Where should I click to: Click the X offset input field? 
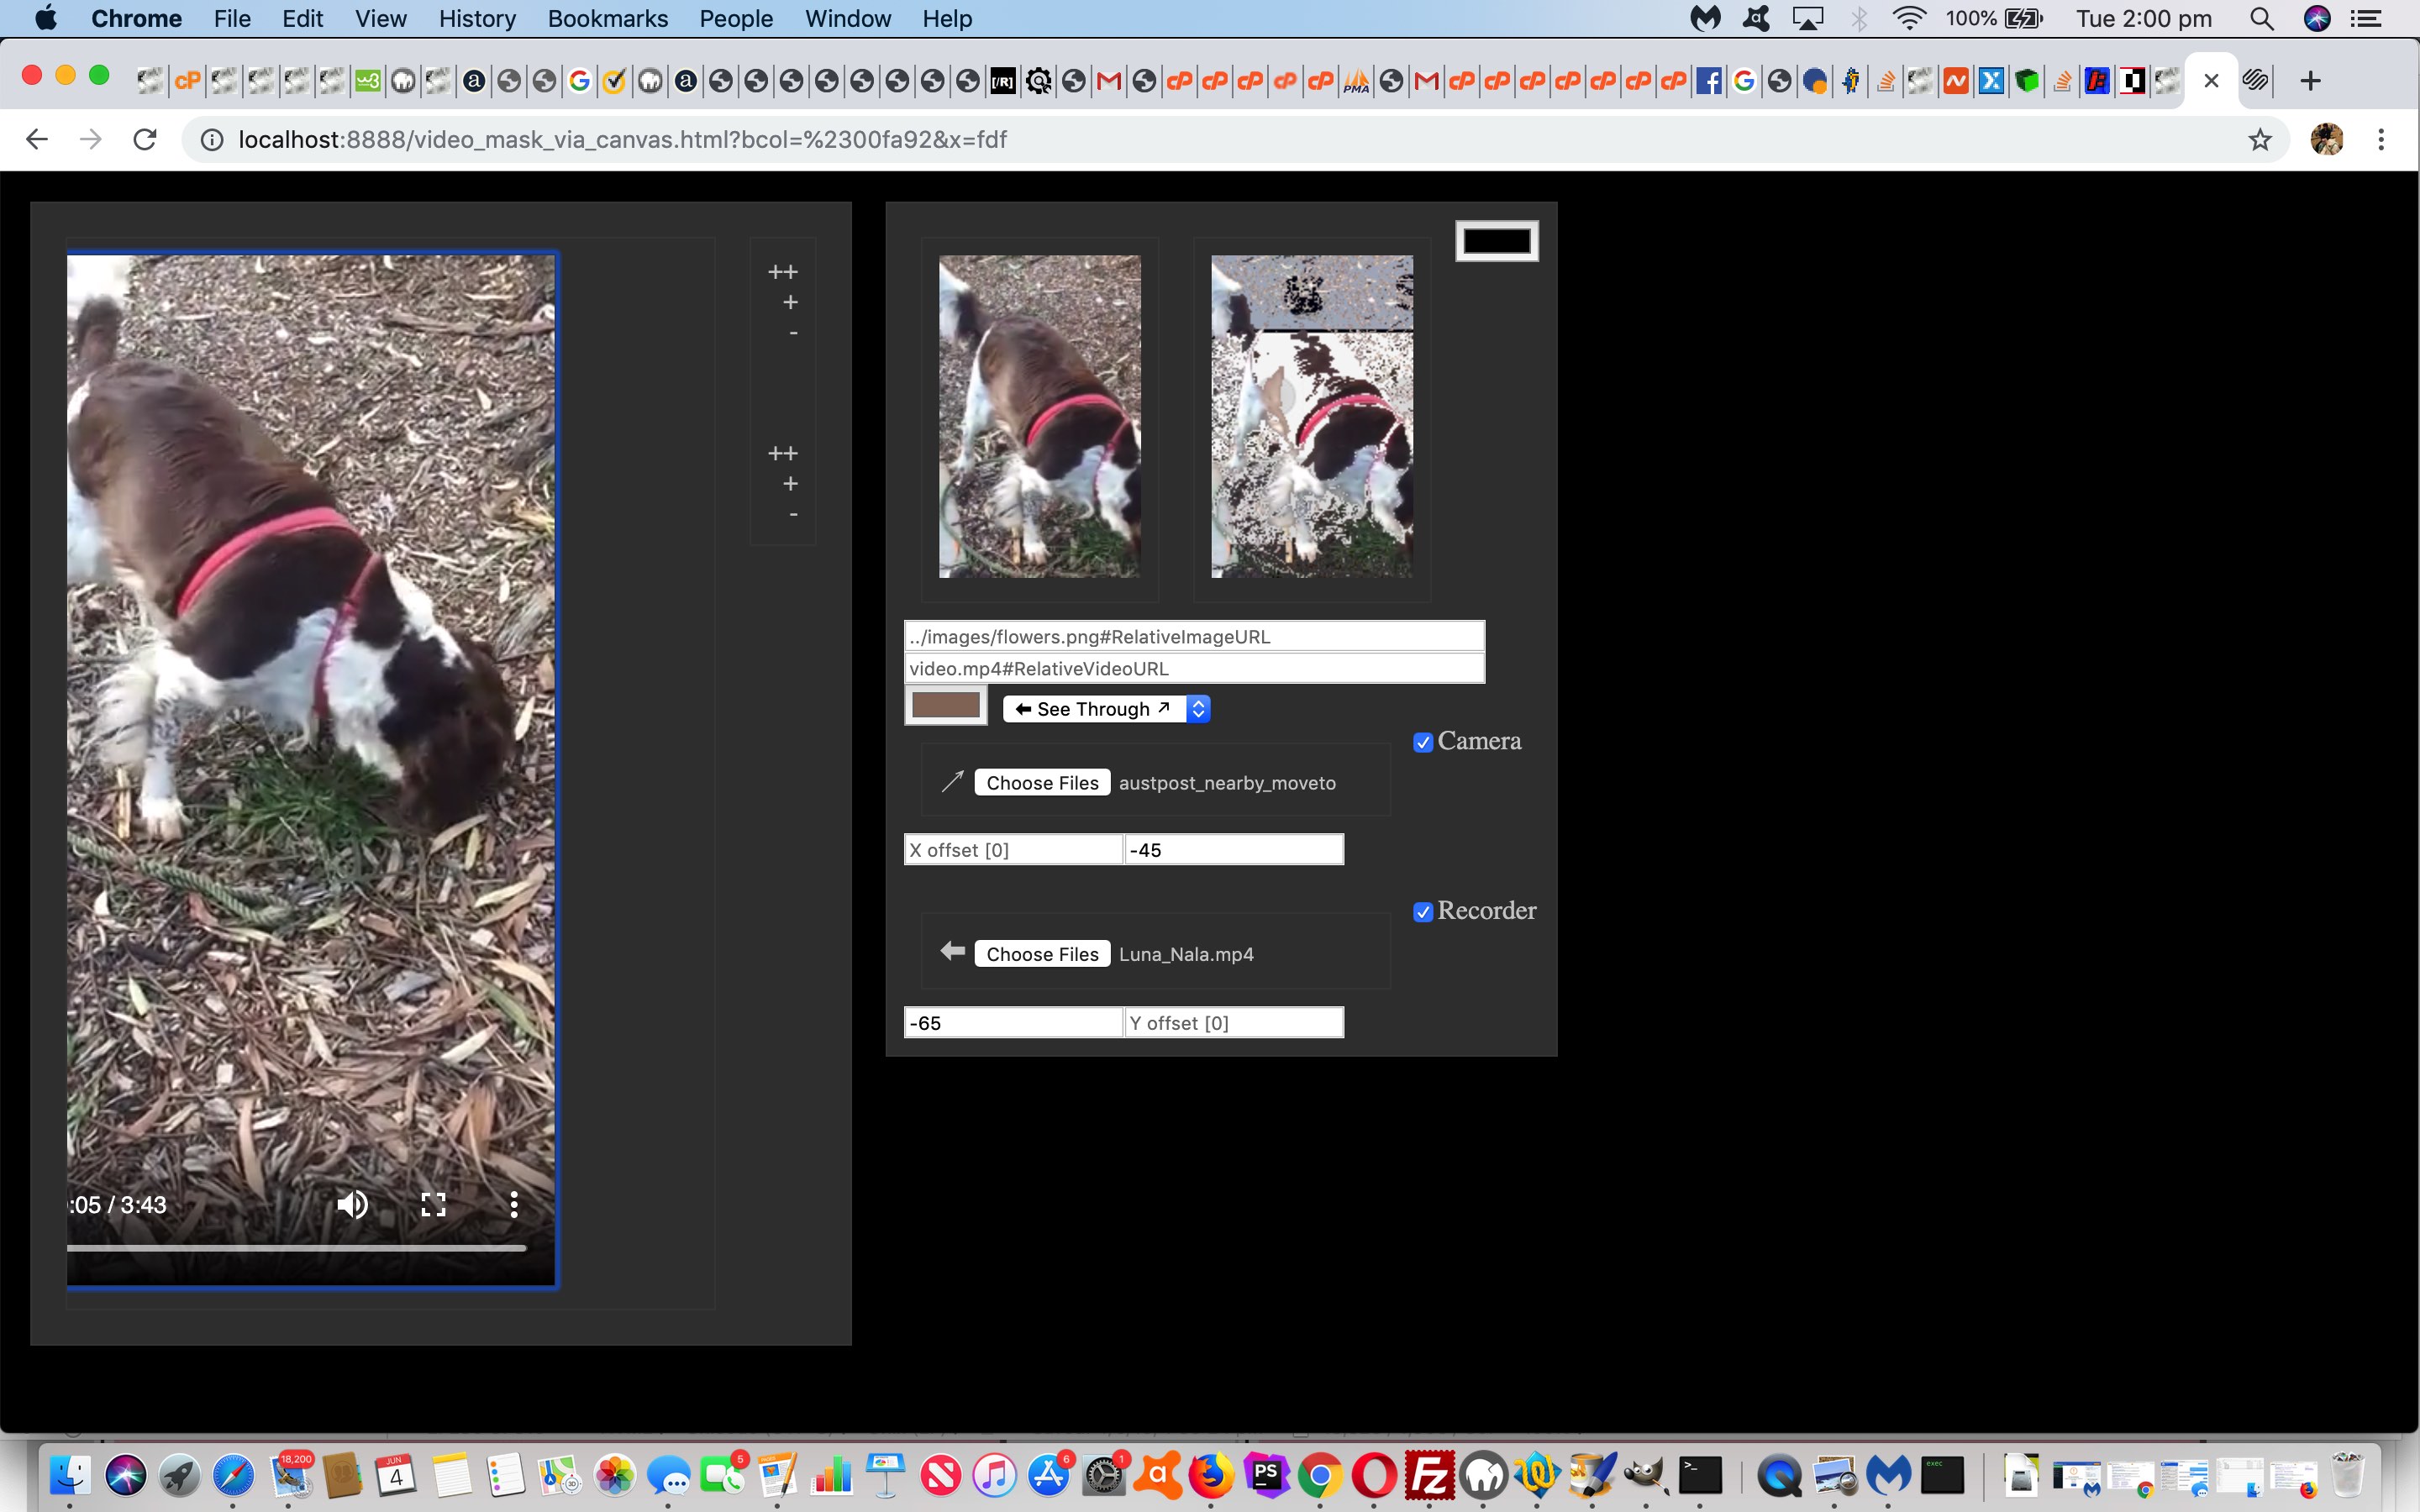1013,850
